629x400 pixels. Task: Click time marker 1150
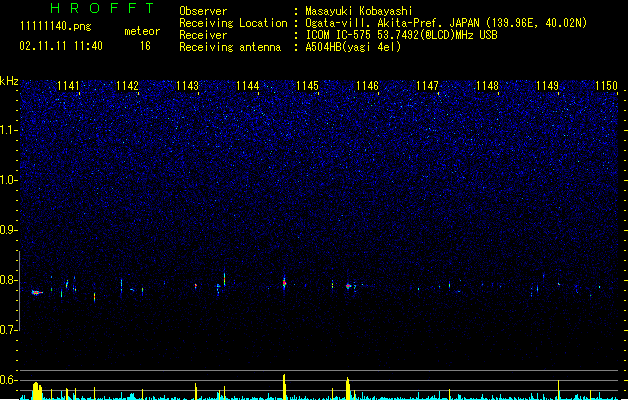(606, 86)
